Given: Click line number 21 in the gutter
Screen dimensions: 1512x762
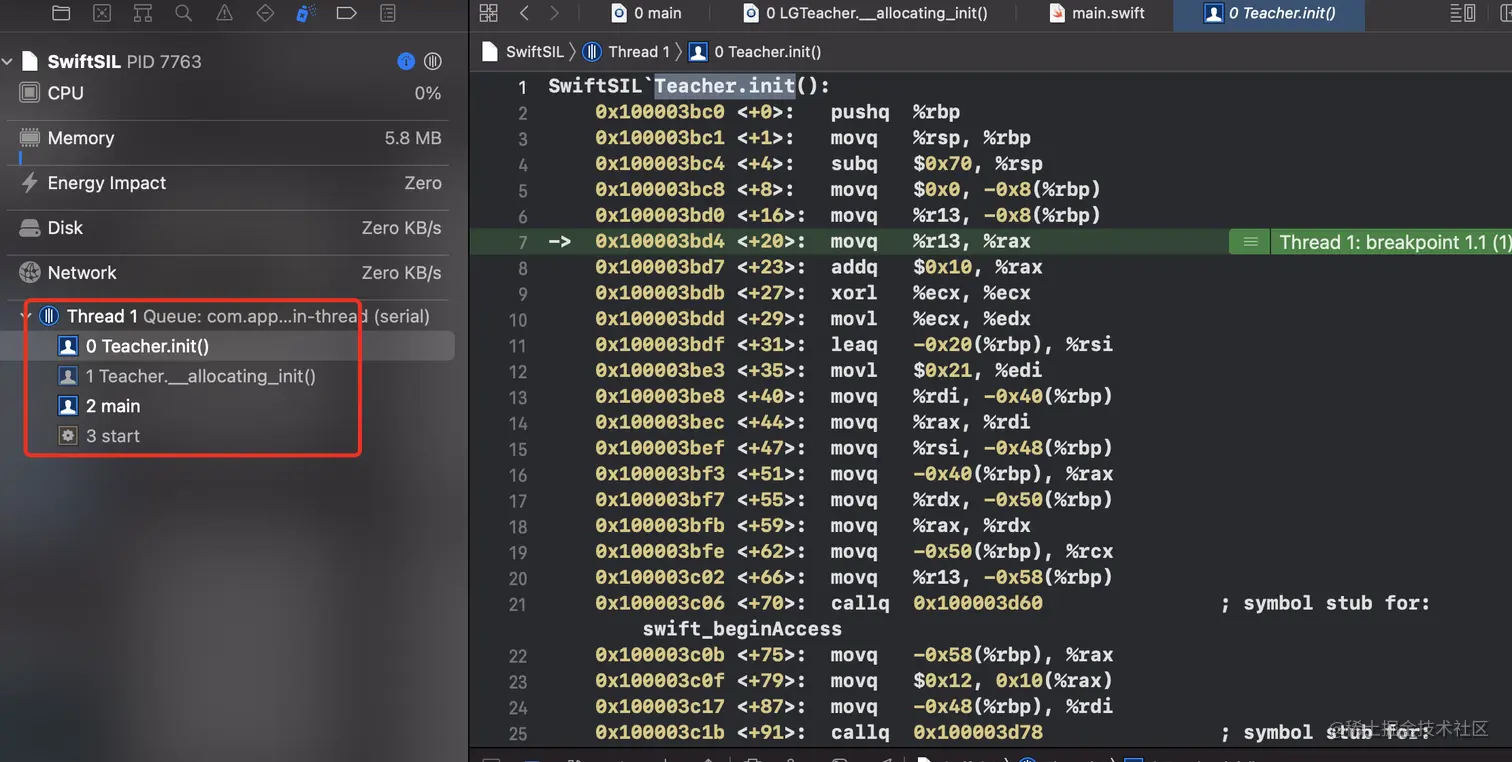Looking at the screenshot, I should click(x=517, y=603).
